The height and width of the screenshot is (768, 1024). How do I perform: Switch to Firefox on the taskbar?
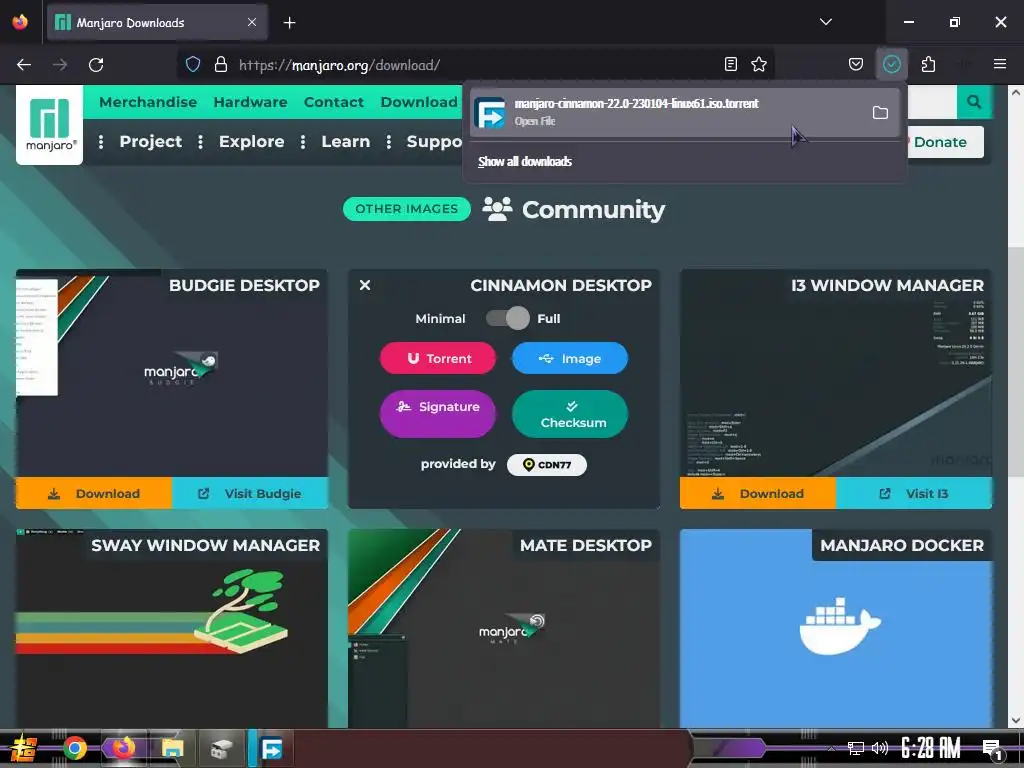[123, 748]
